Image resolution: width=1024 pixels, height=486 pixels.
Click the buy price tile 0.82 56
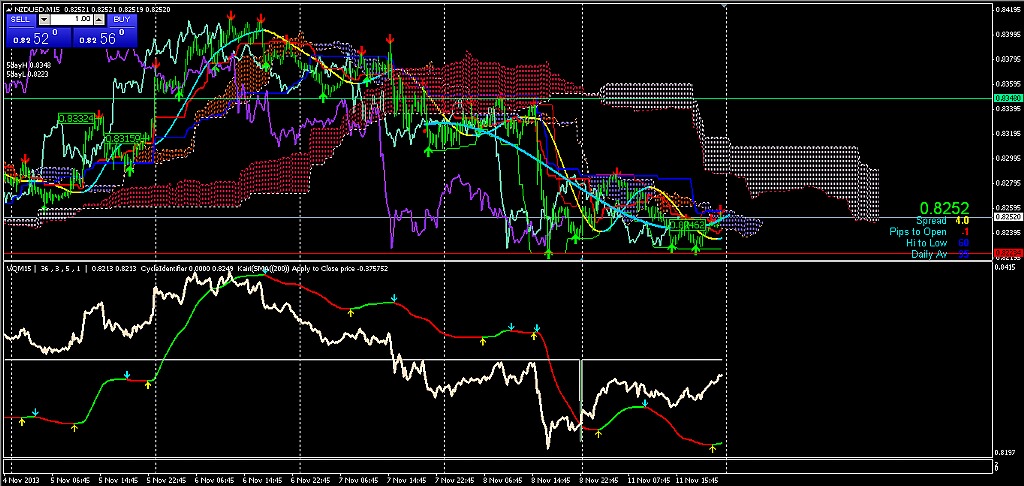105,36
